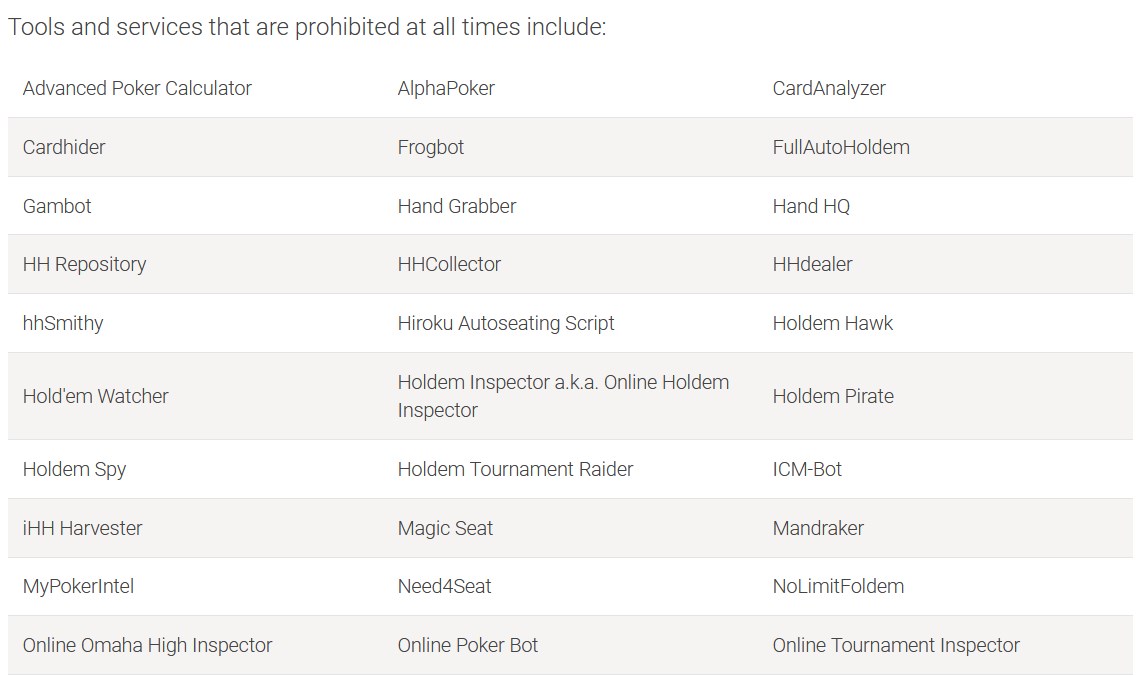
Task: Select Hiroku Autoseating Script text
Action: pyautogui.click(x=506, y=324)
